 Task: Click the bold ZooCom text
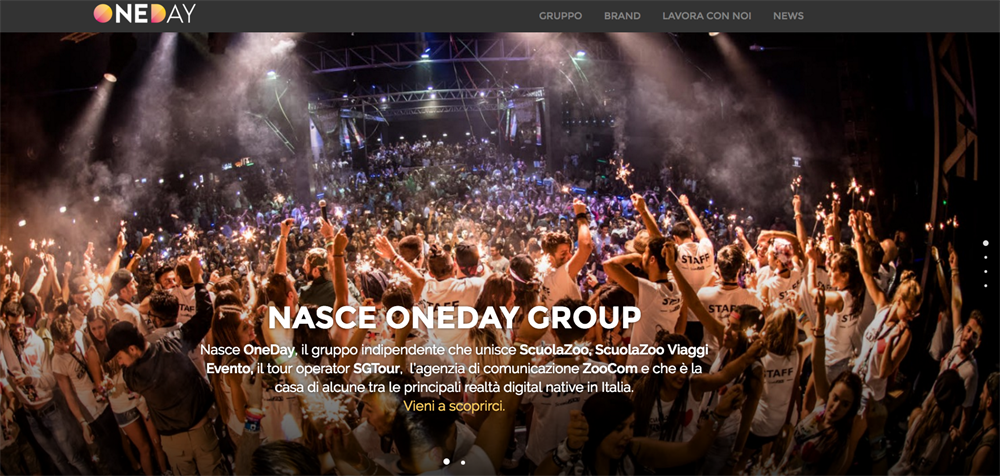click(x=603, y=368)
